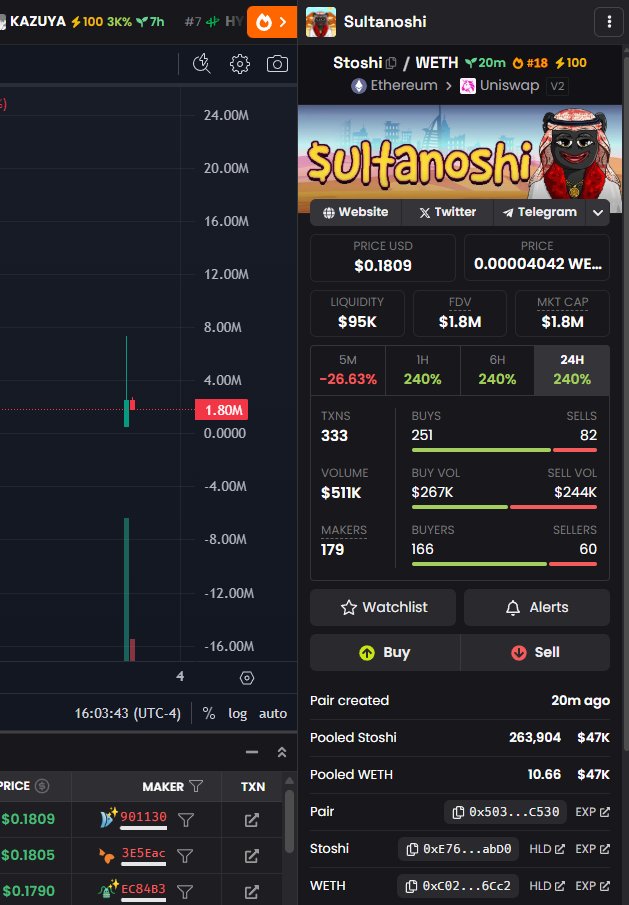Click the buyers versus sellers ratio bar
The width and height of the screenshot is (629, 905).
(504, 564)
